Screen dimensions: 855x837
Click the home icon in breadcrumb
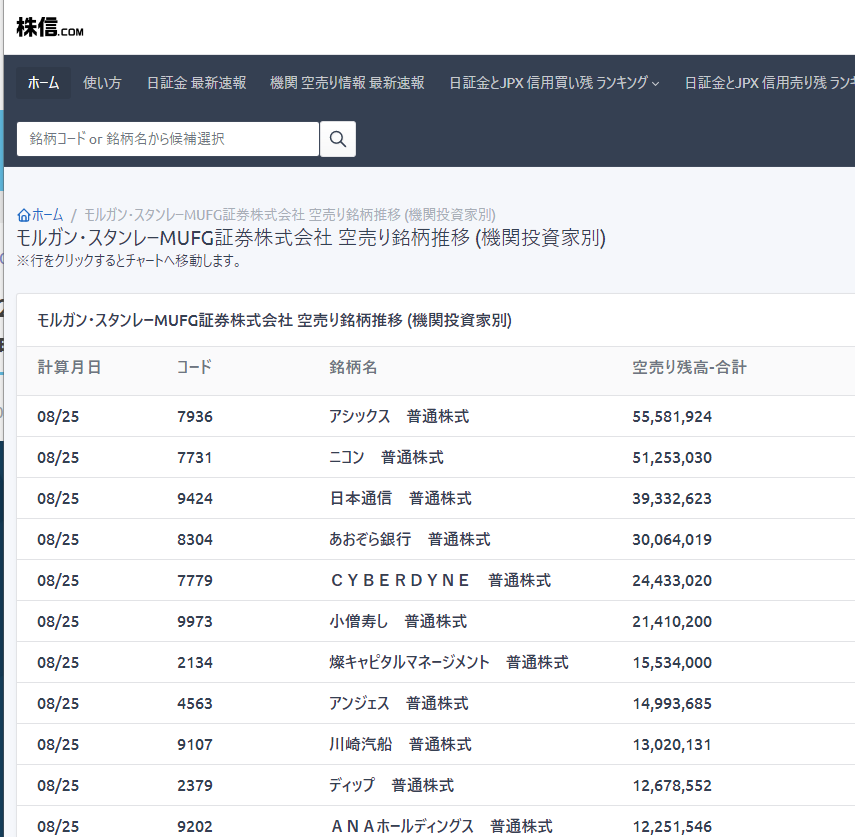[24, 215]
